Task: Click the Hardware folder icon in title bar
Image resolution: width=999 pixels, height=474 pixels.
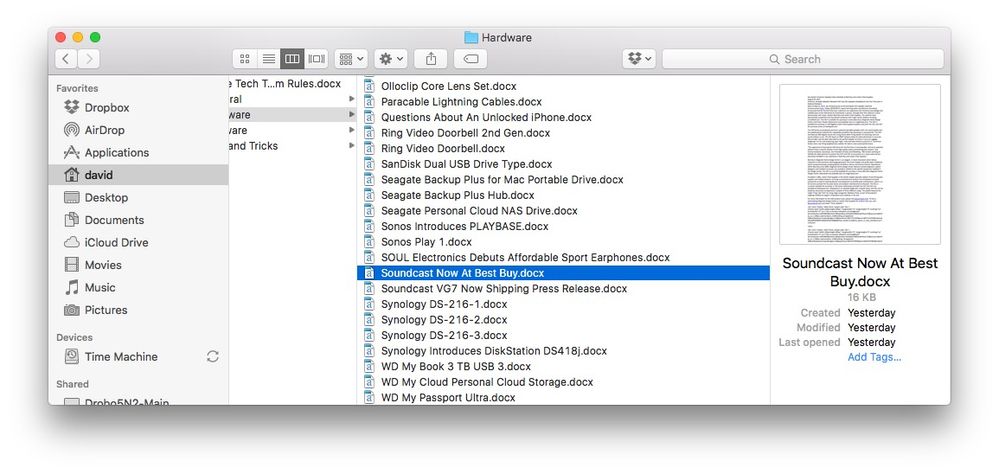Action: click(x=471, y=38)
